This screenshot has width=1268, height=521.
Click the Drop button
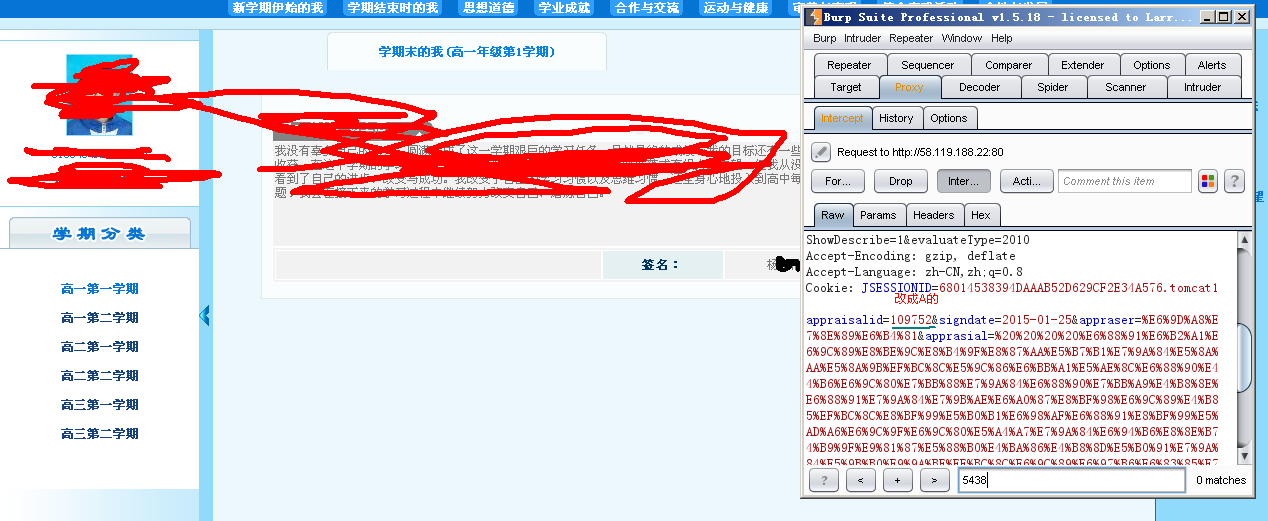point(901,181)
